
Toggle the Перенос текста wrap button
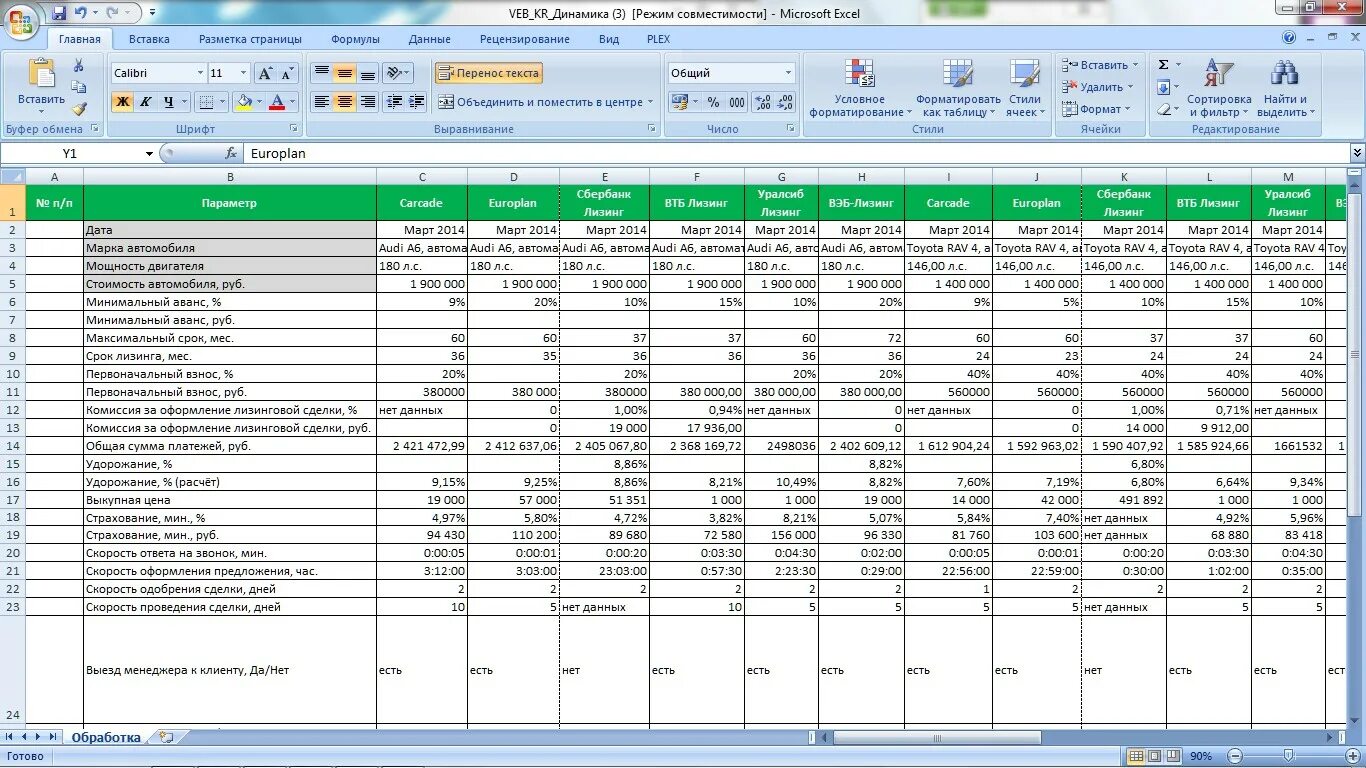point(488,73)
